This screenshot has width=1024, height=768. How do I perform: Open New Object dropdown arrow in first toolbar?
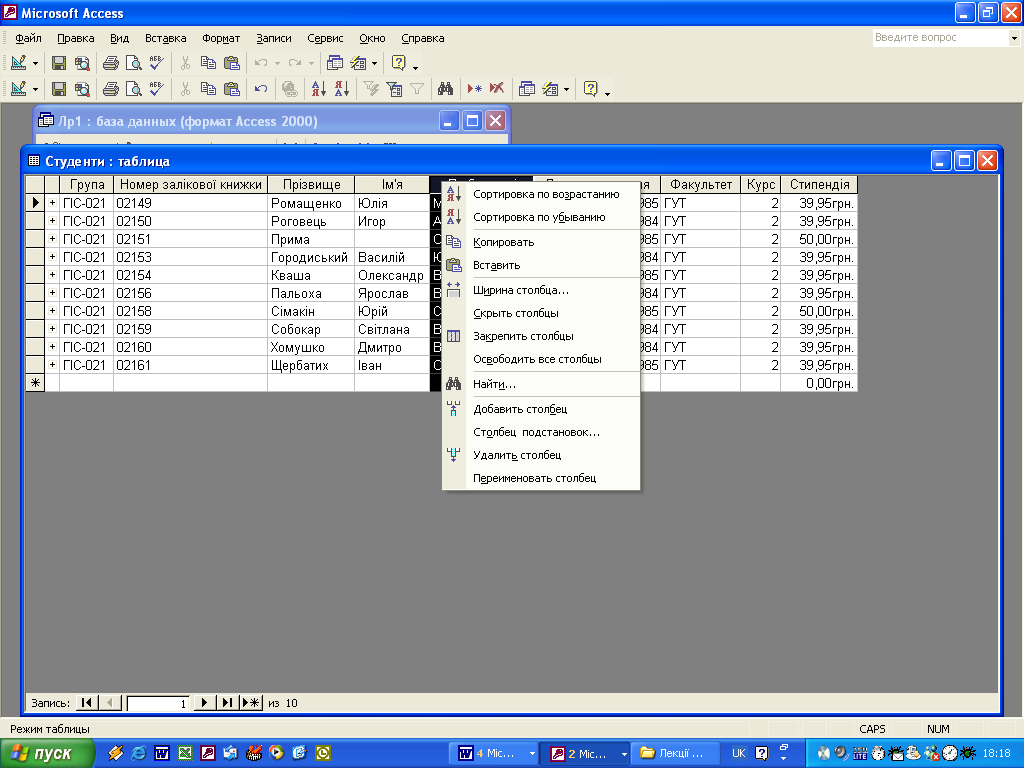click(x=374, y=63)
